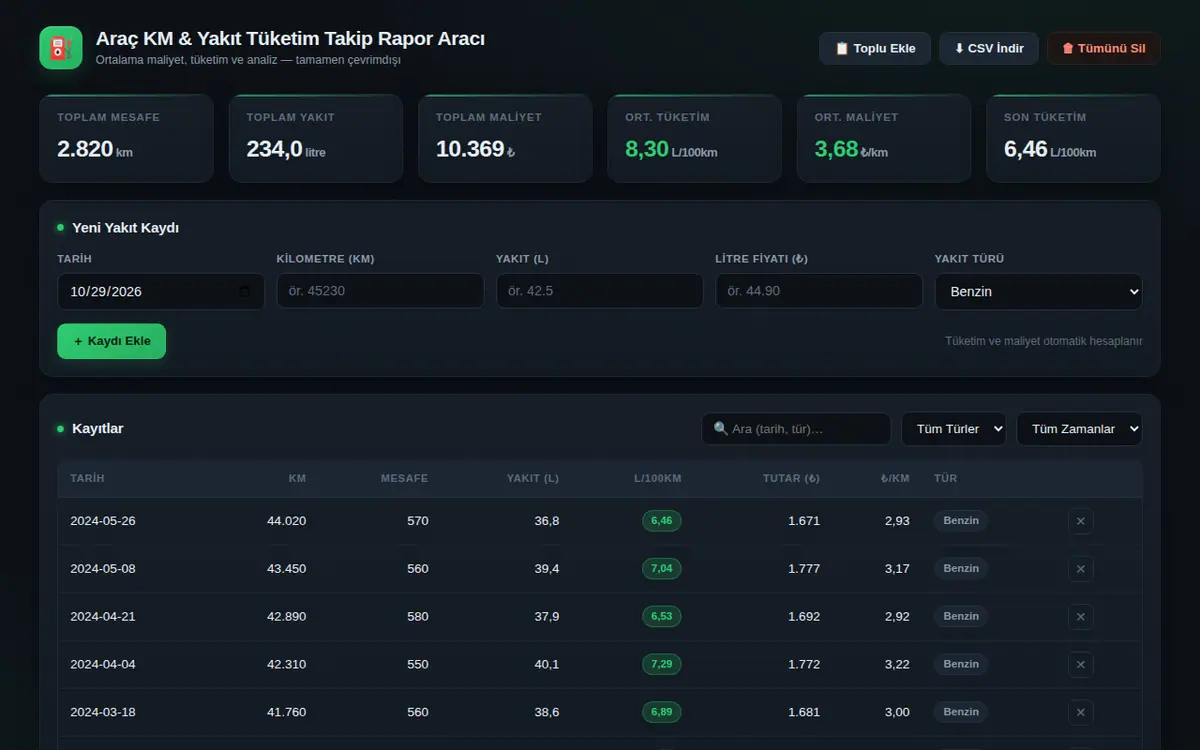Screen dimensions: 1200x750
Task: Click the 6,46 consumption badge in the table
Action: 662,521
